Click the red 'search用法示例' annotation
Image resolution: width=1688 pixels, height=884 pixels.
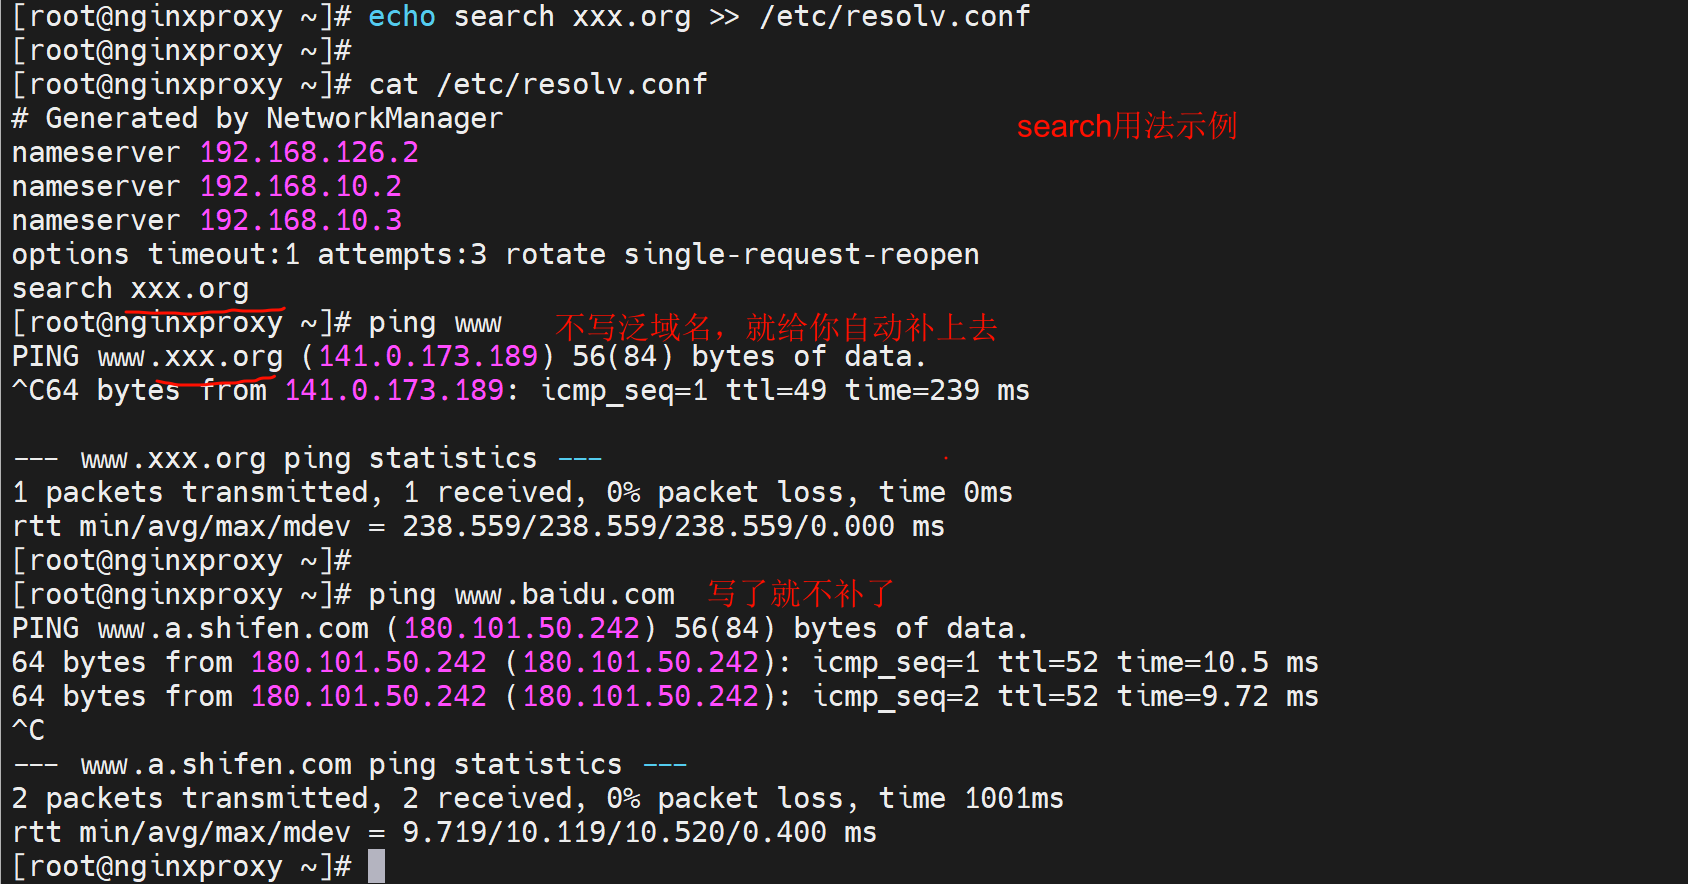(x=1127, y=126)
